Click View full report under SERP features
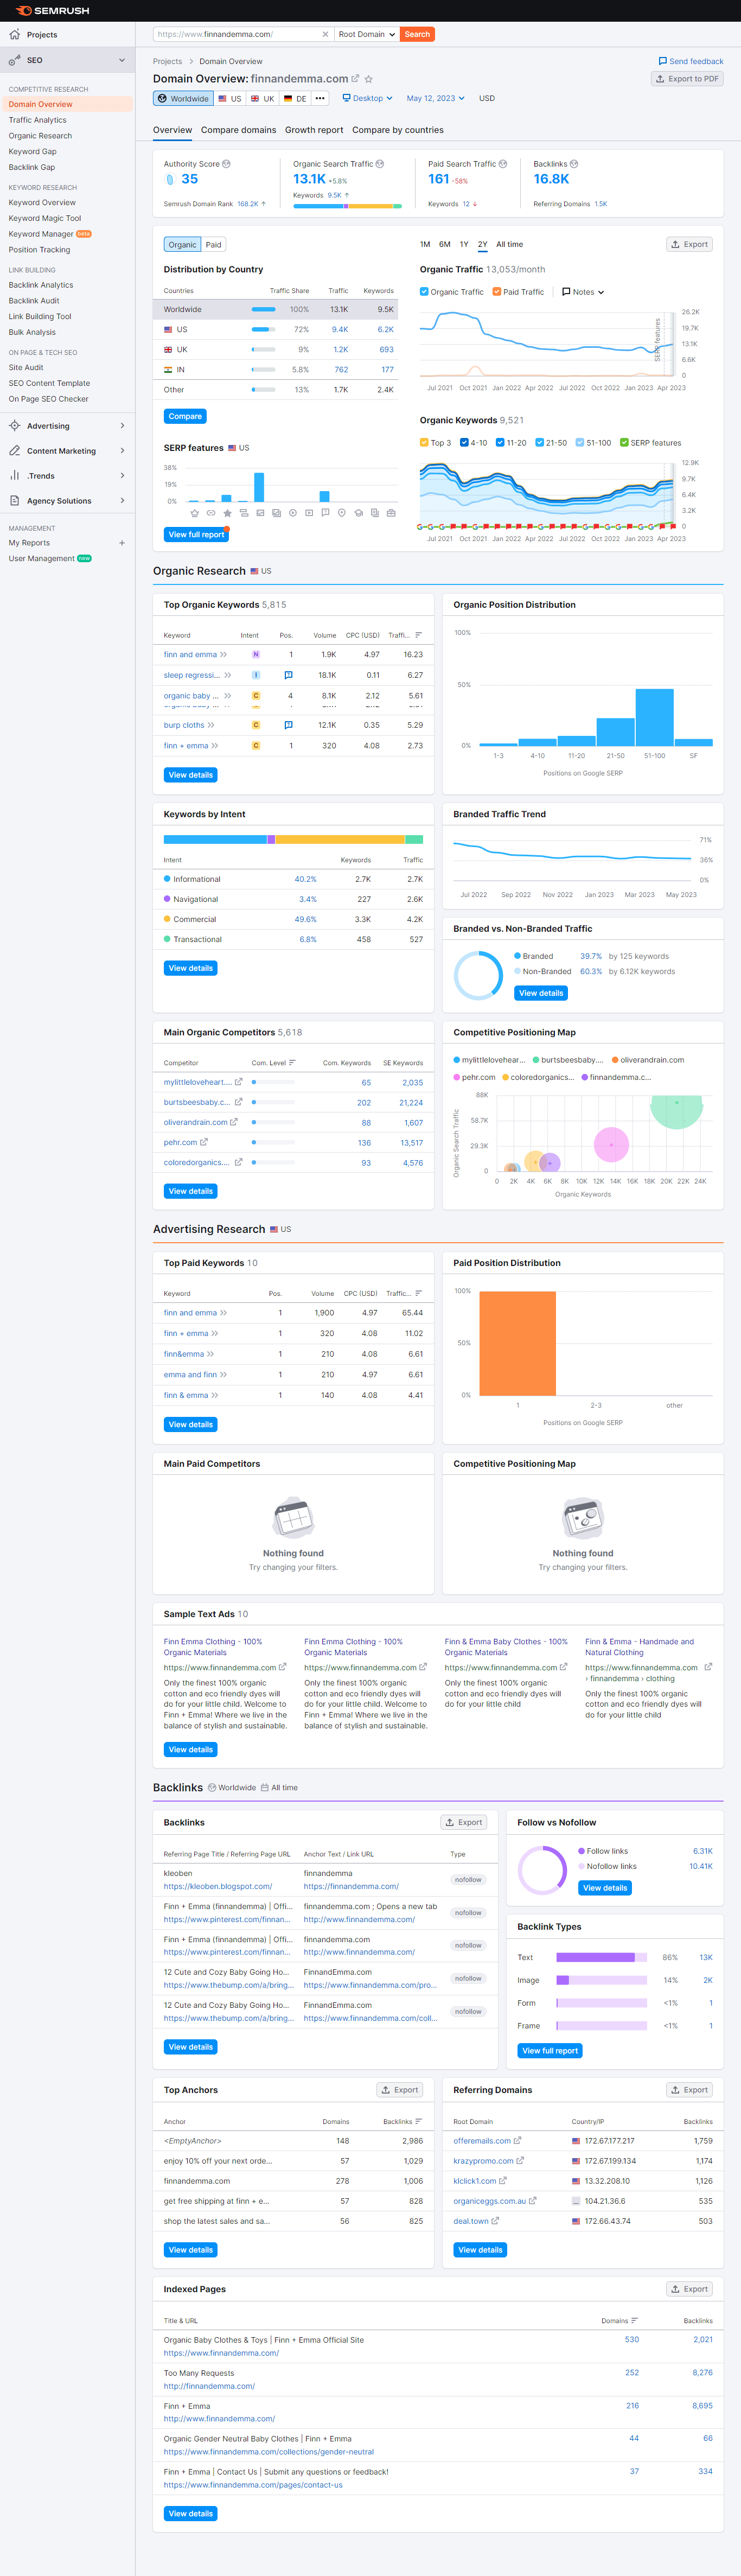741x2576 pixels. coord(196,535)
